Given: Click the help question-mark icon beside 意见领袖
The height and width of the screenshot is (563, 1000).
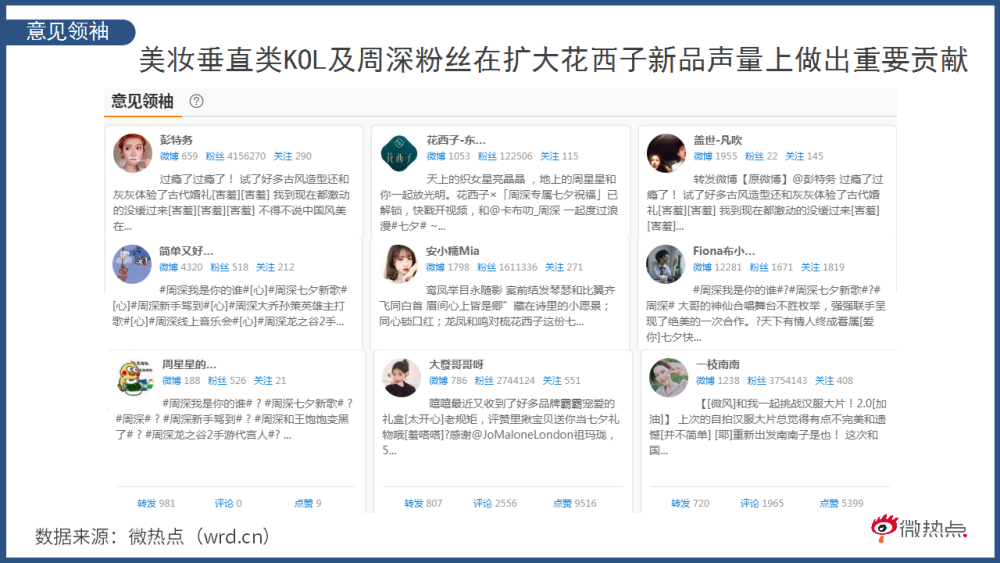Looking at the screenshot, I should point(196,101).
